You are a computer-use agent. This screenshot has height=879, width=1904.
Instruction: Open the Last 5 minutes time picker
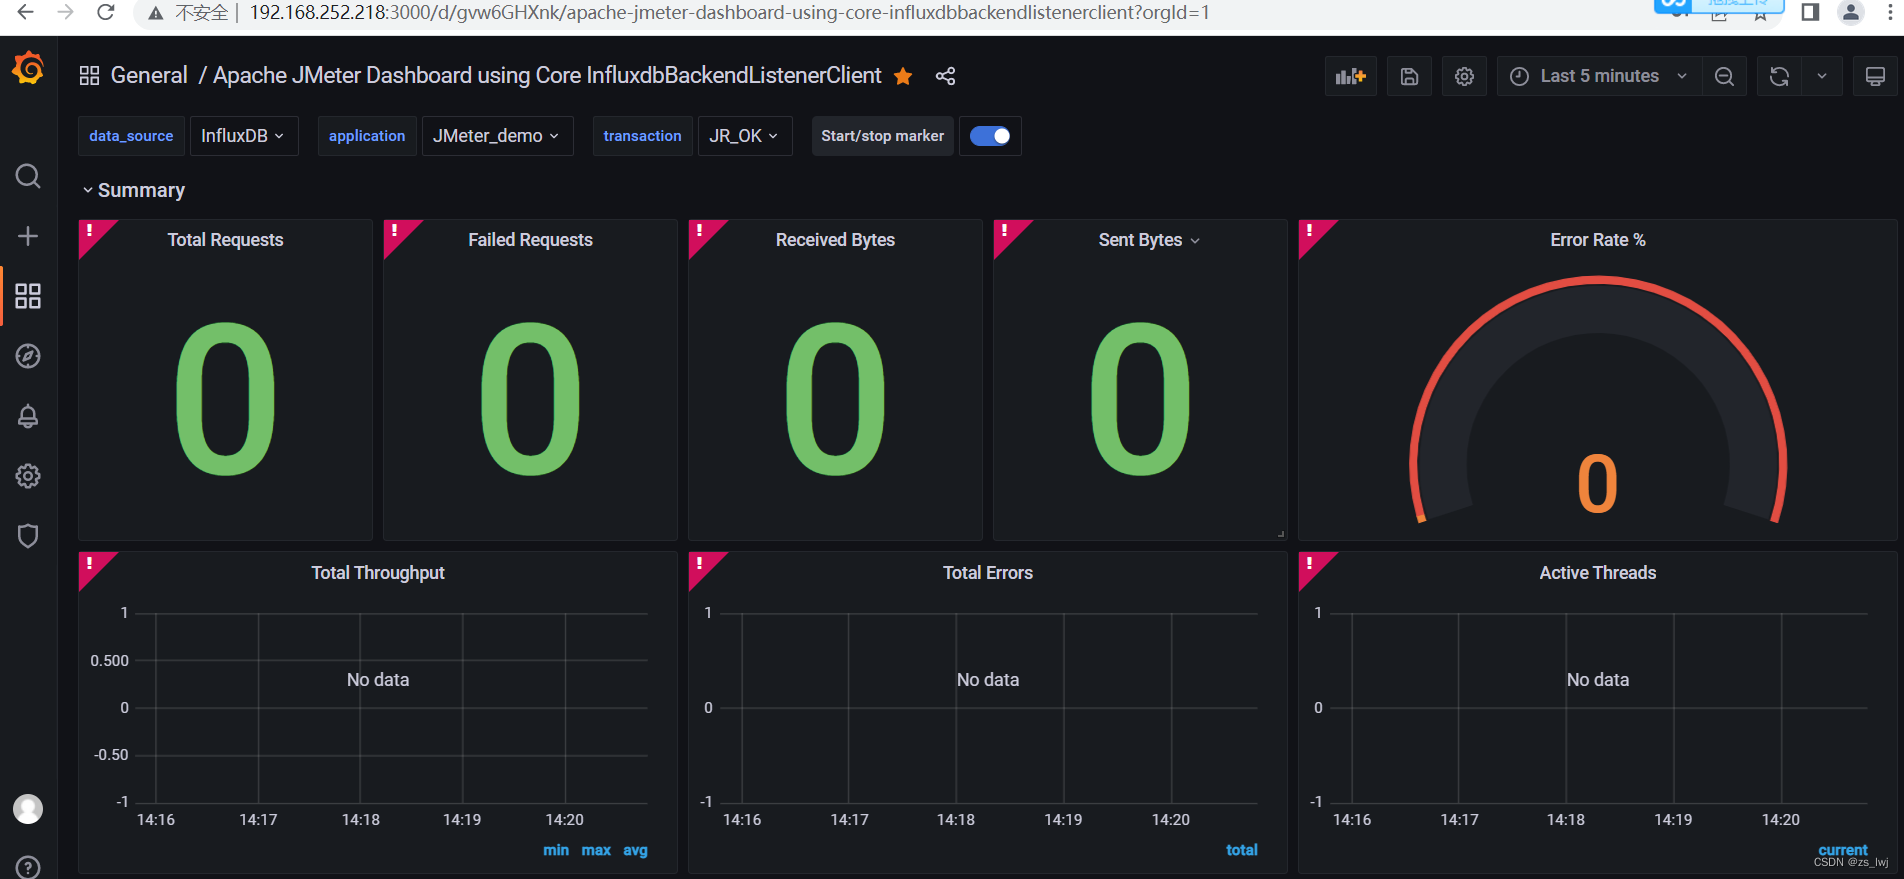pyautogui.click(x=1599, y=76)
